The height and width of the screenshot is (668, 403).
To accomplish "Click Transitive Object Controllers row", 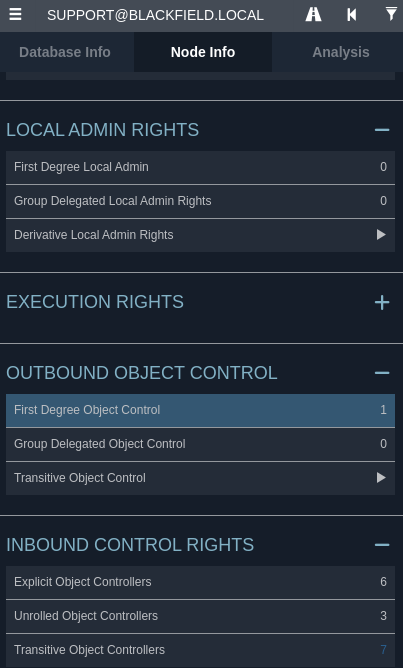I will click(x=200, y=650).
